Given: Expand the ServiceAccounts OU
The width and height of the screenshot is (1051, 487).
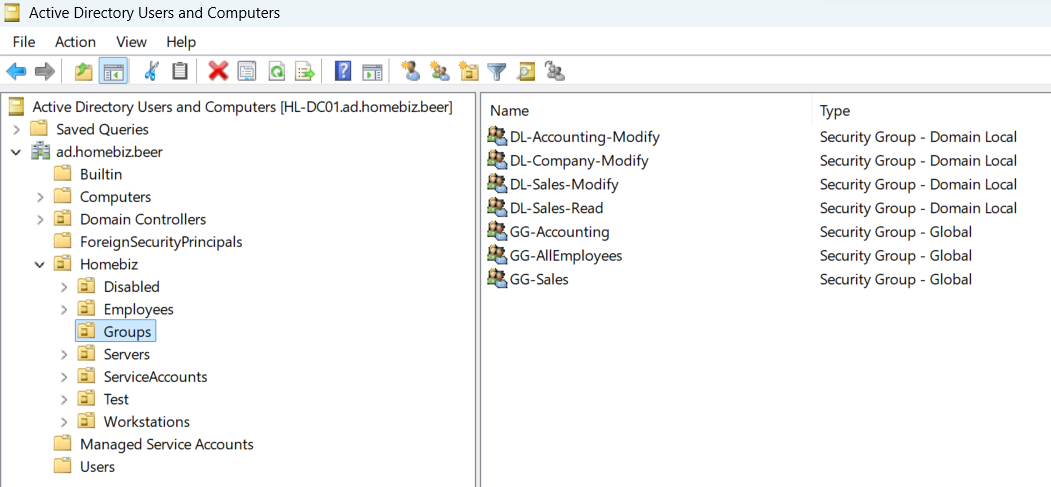Looking at the screenshot, I should (64, 377).
